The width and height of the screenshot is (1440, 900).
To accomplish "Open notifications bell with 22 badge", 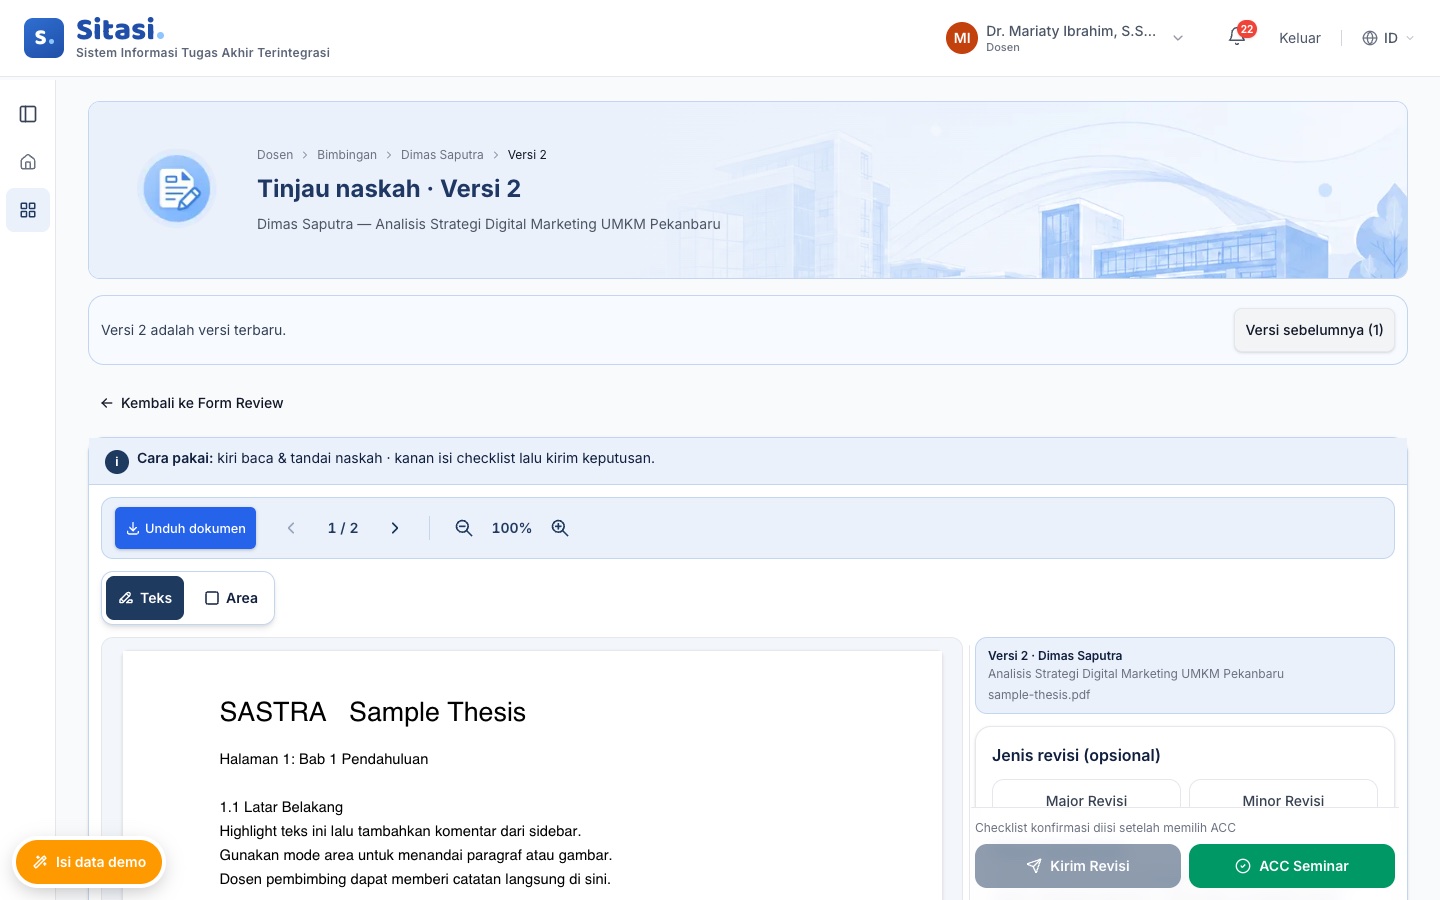I will click(x=1238, y=37).
